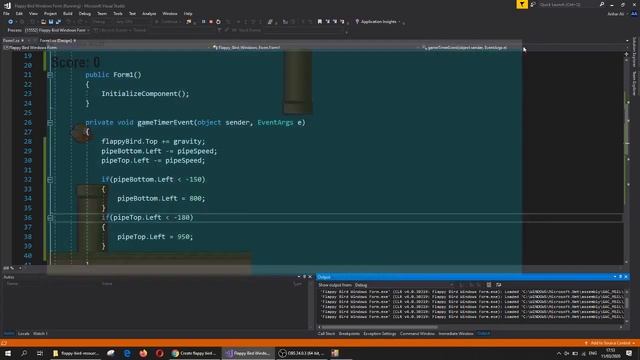This screenshot has width=640, height=360.
Task: Open Firefox from taskbar
Action: click(143, 353)
